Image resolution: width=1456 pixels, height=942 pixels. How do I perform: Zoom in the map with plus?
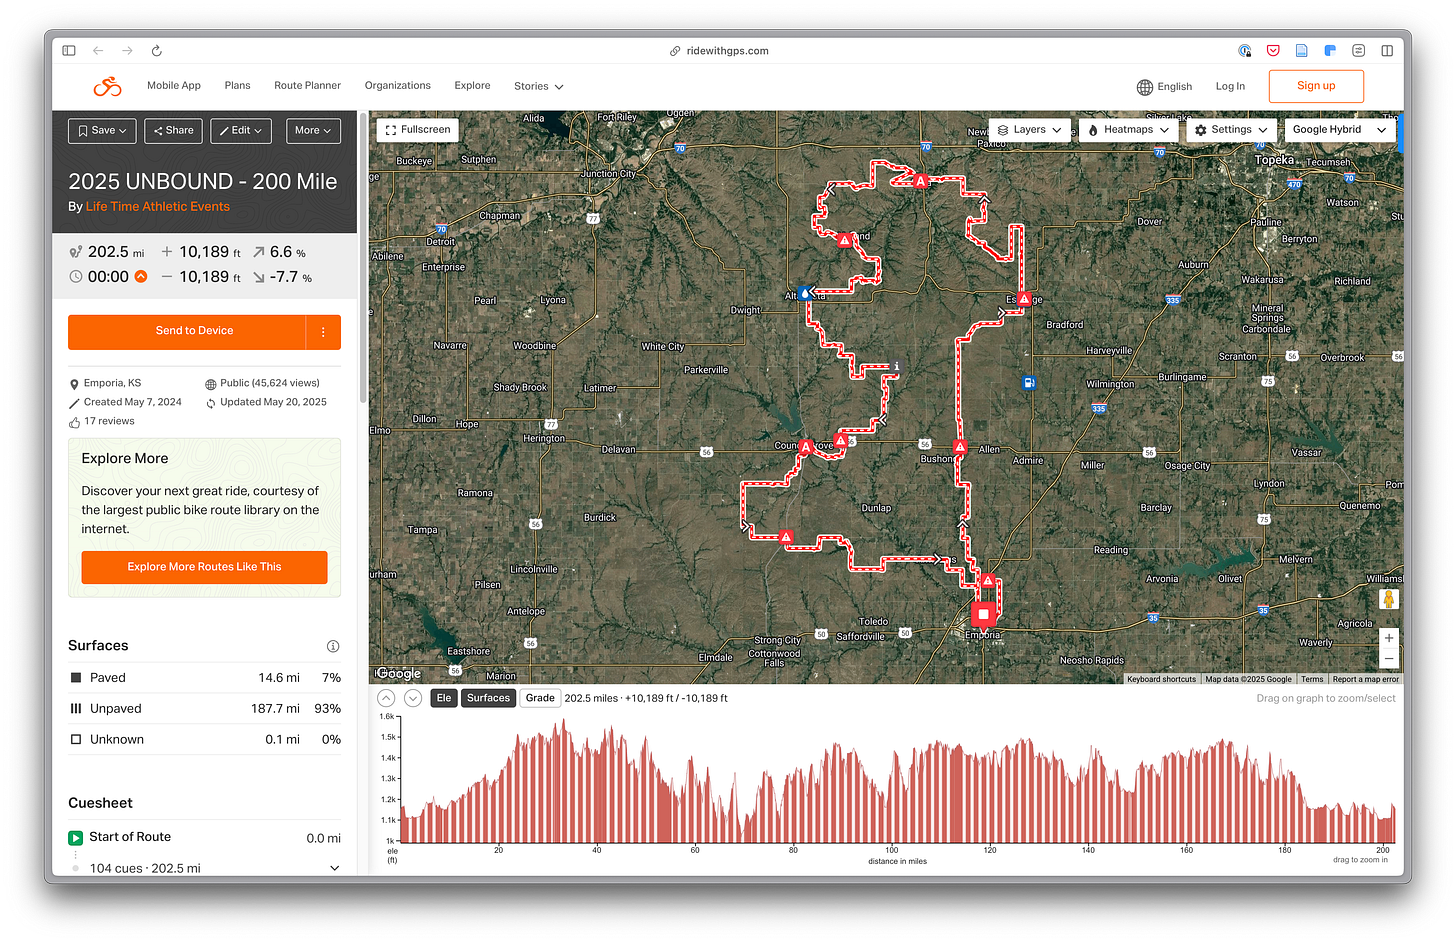(1388, 638)
